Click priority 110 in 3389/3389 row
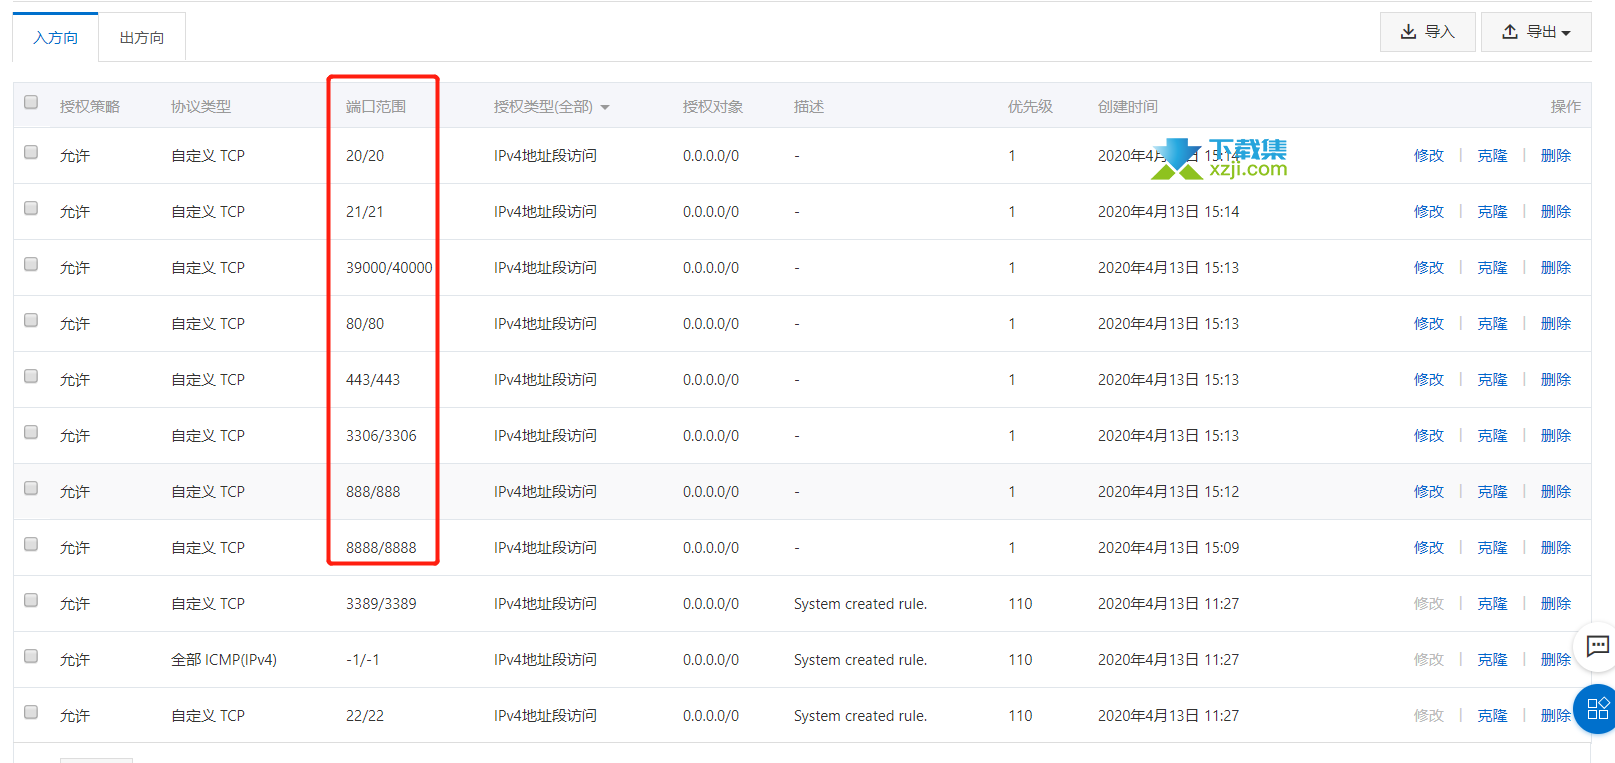Image resolution: width=1615 pixels, height=763 pixels. click(1020, 604)
